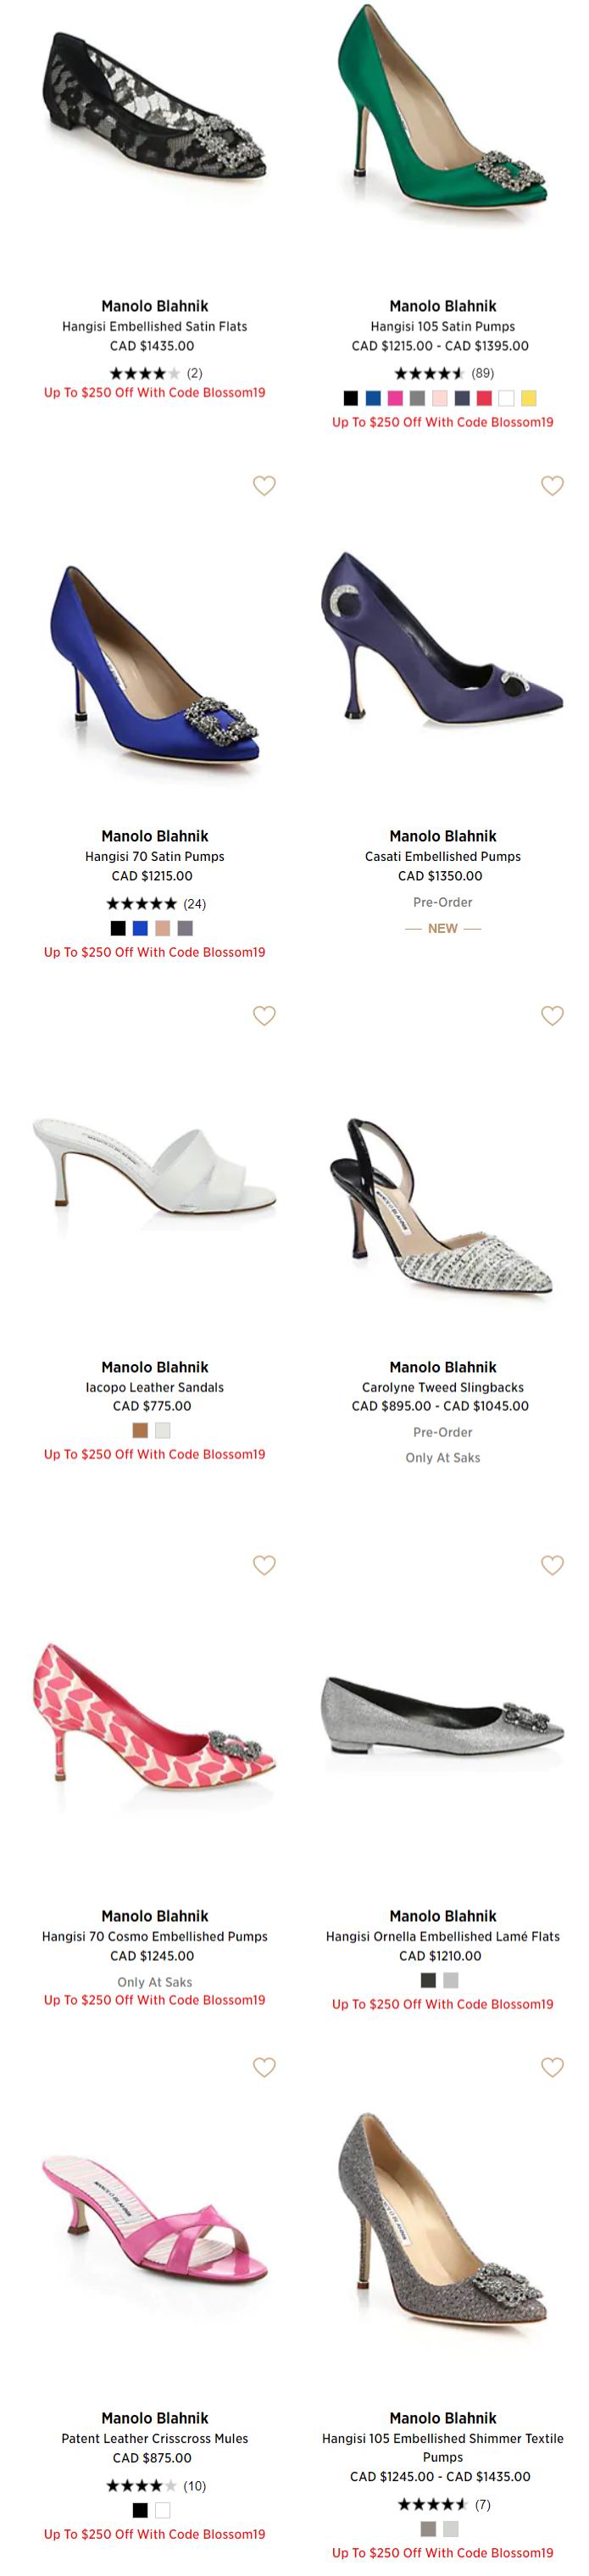The image size is (589, 2576).
Task: Pick blue swatch under Hangisi 70 Satin Pumps
Action: coord(140,928)
